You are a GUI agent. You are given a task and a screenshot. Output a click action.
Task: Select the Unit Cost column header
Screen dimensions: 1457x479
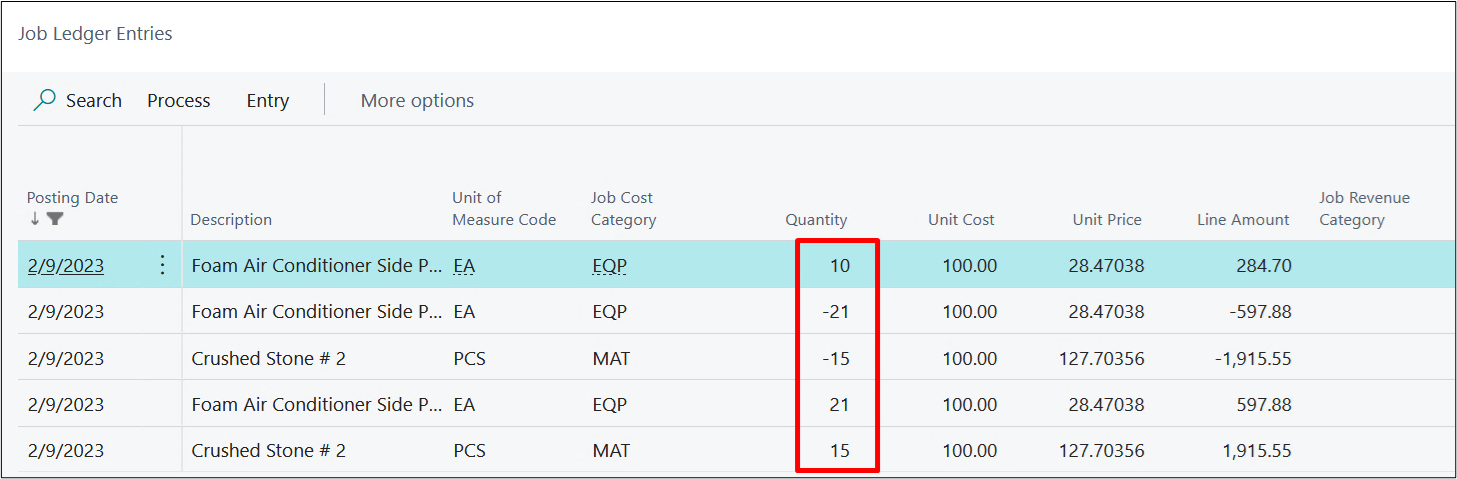960,220
